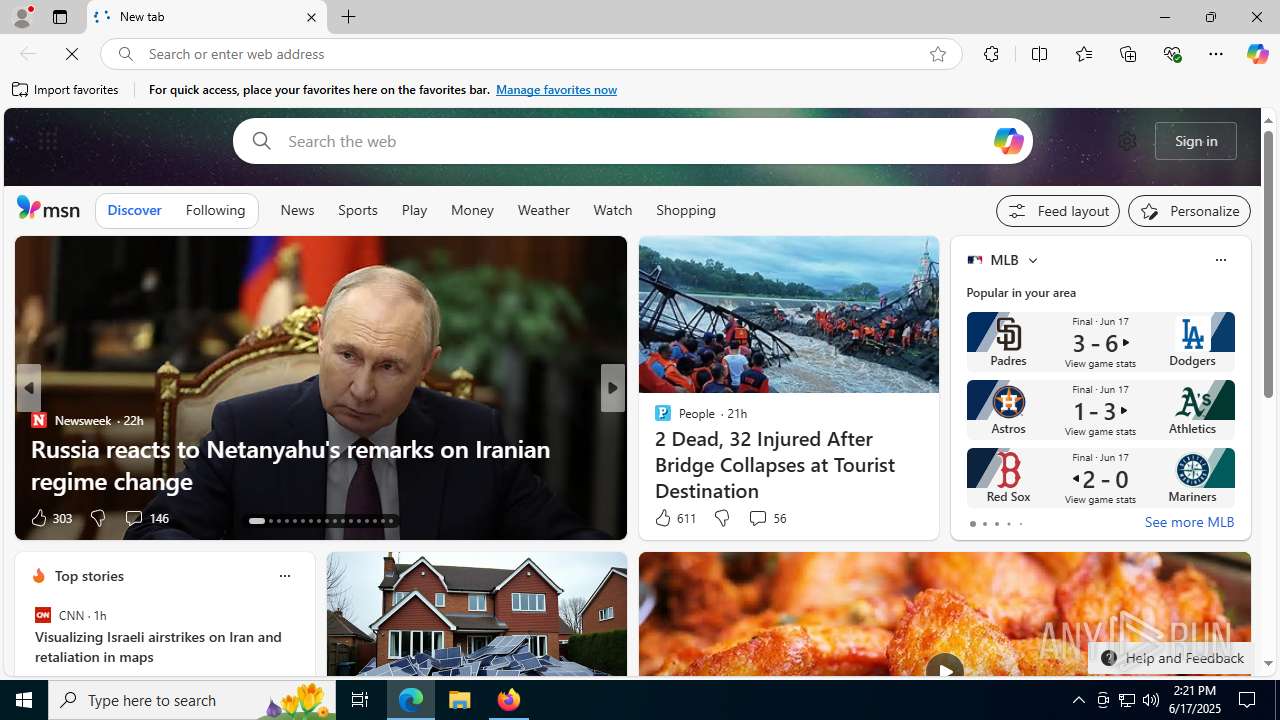Open the Shopping menu item

coord(686,210)
